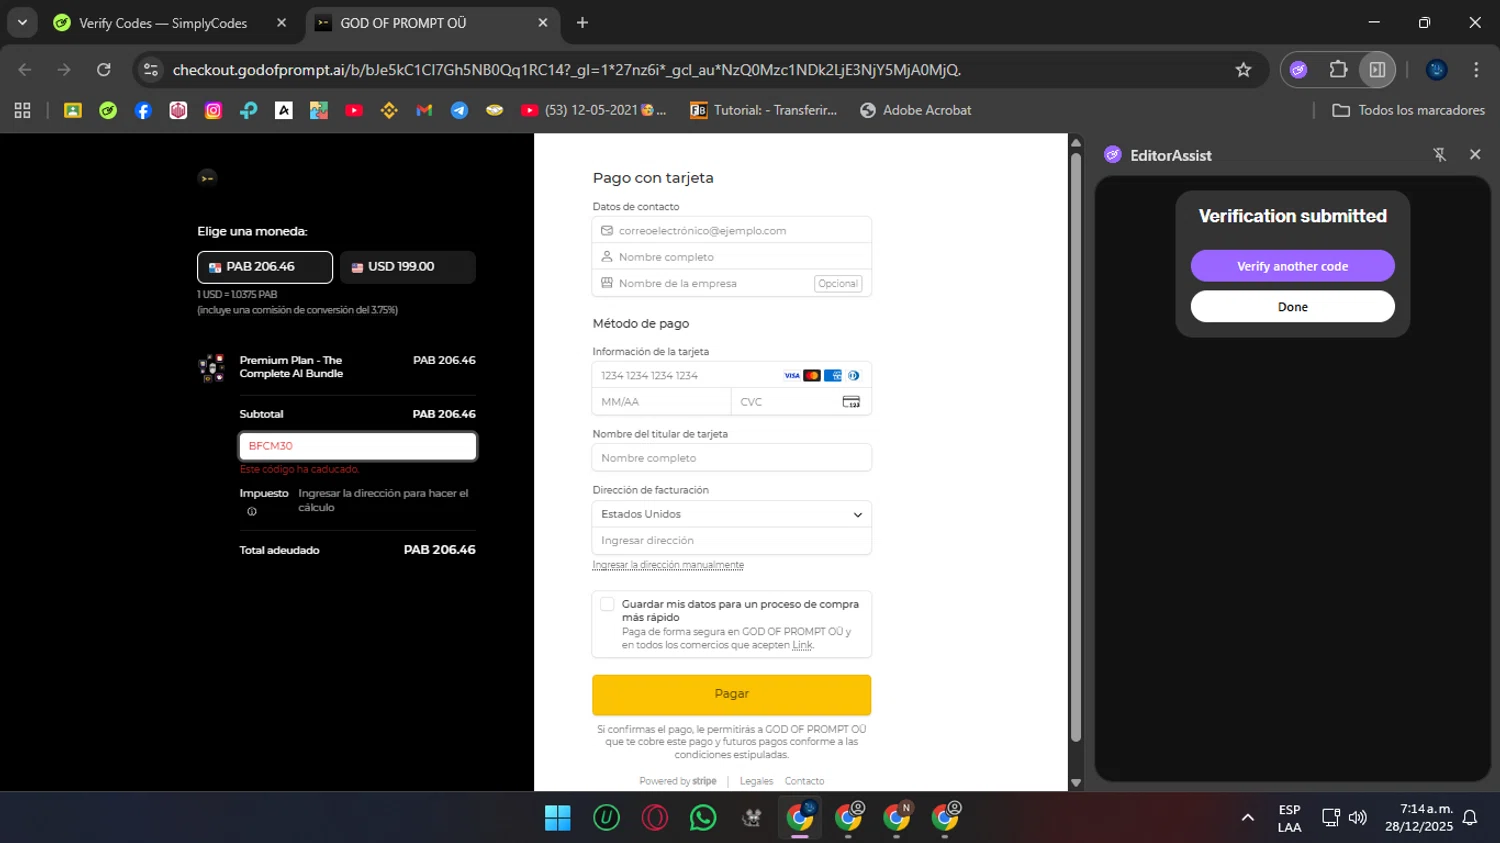This screenshot has width=1500, height=843.
Task: Open the Chrome profile avatar
Action: [x=1437, y=70]
